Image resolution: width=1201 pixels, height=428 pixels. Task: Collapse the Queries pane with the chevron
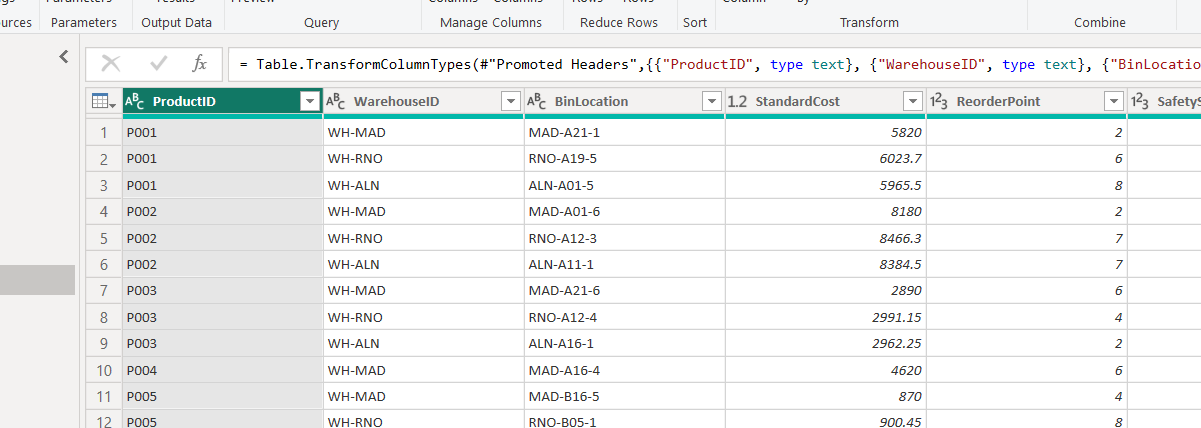coord(64,57)
